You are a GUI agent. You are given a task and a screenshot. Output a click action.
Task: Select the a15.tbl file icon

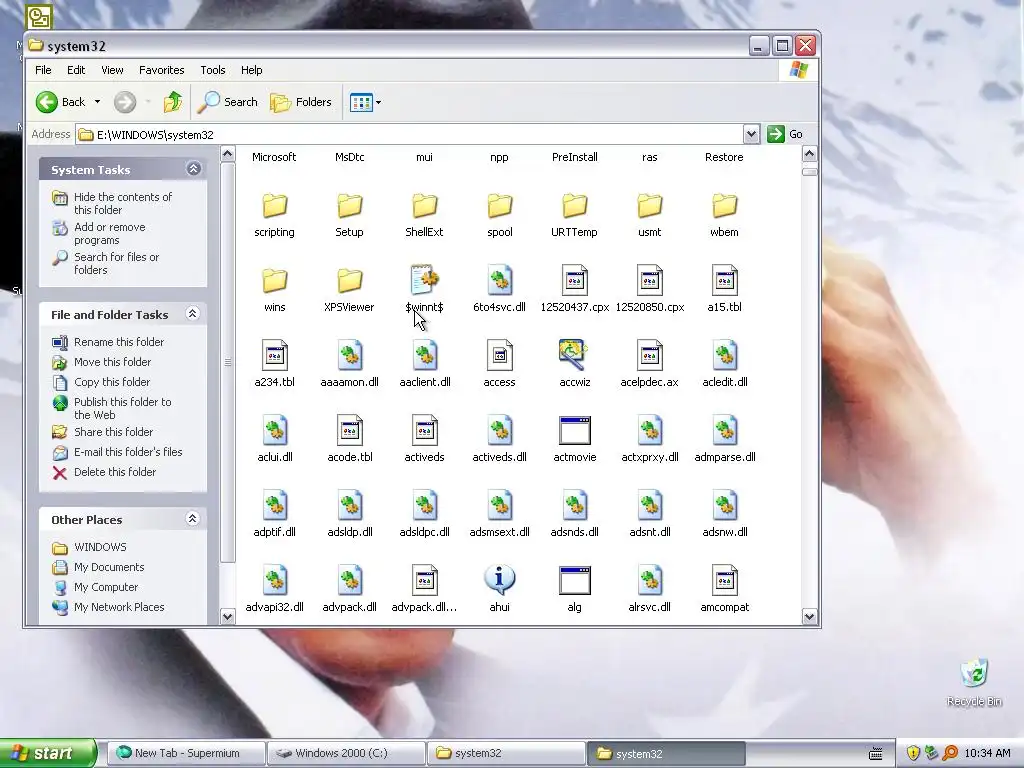(x=725, y=280)
